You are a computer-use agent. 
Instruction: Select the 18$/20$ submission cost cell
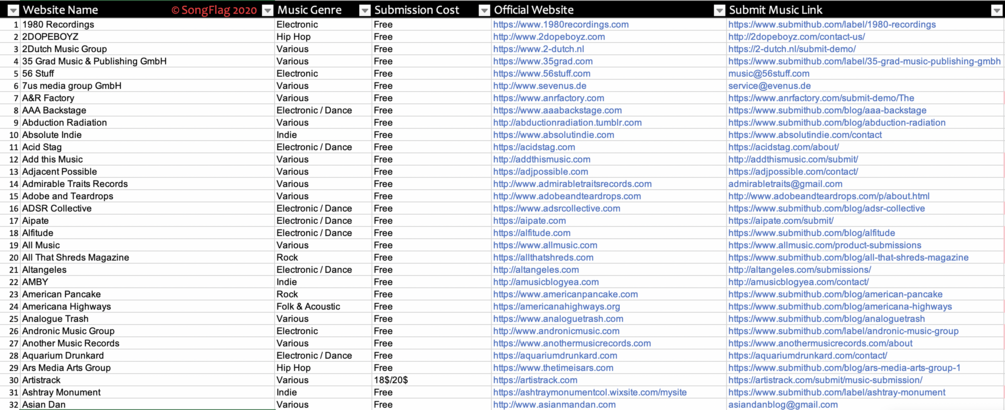pos(431,380)
